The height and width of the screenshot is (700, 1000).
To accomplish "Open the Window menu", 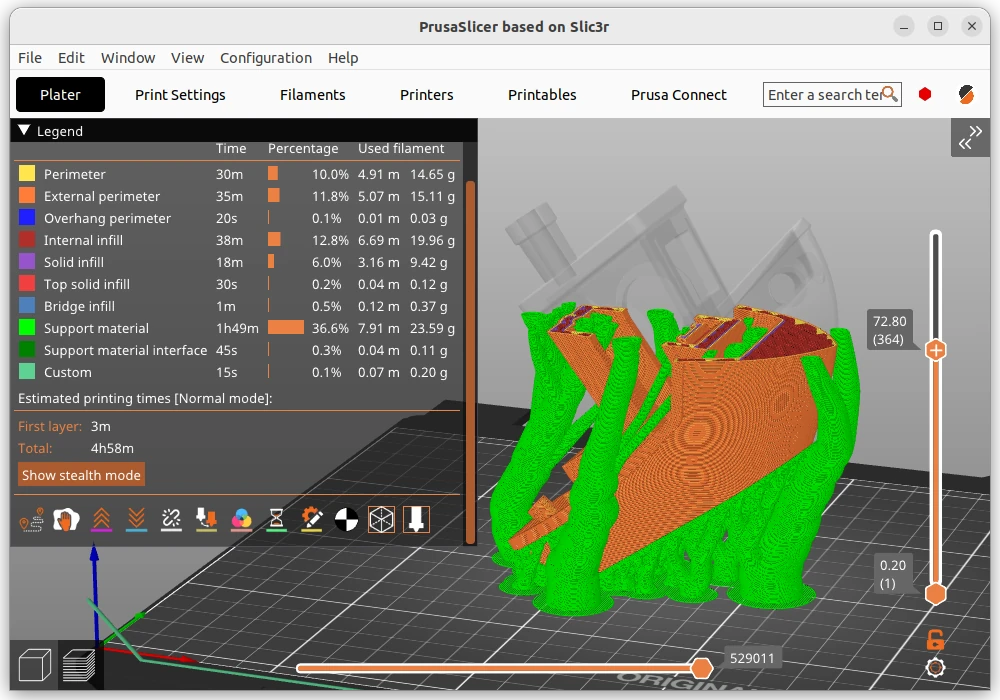I will [x=128, y=57].
